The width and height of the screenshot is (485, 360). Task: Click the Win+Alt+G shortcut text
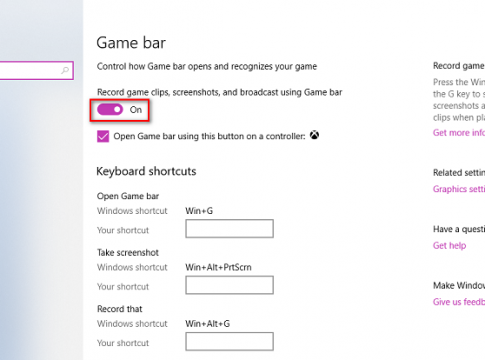click(208, 323)
